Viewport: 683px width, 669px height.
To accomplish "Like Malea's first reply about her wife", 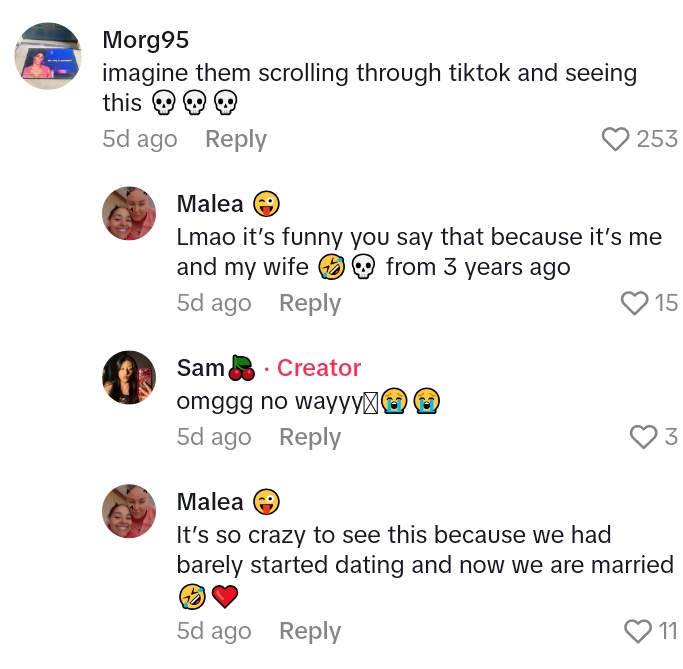I will tap(635, 303).
